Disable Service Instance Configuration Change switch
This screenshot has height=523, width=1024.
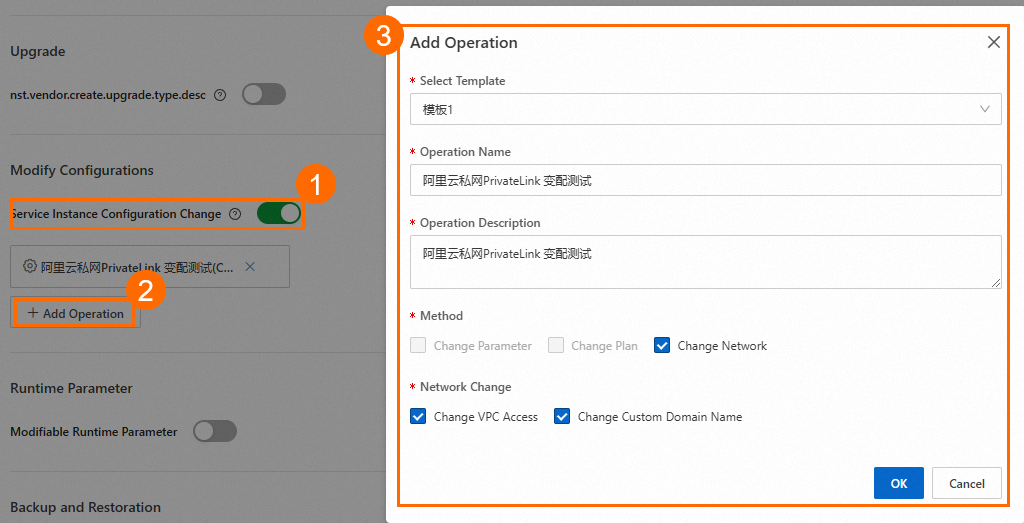click(279, 213)
